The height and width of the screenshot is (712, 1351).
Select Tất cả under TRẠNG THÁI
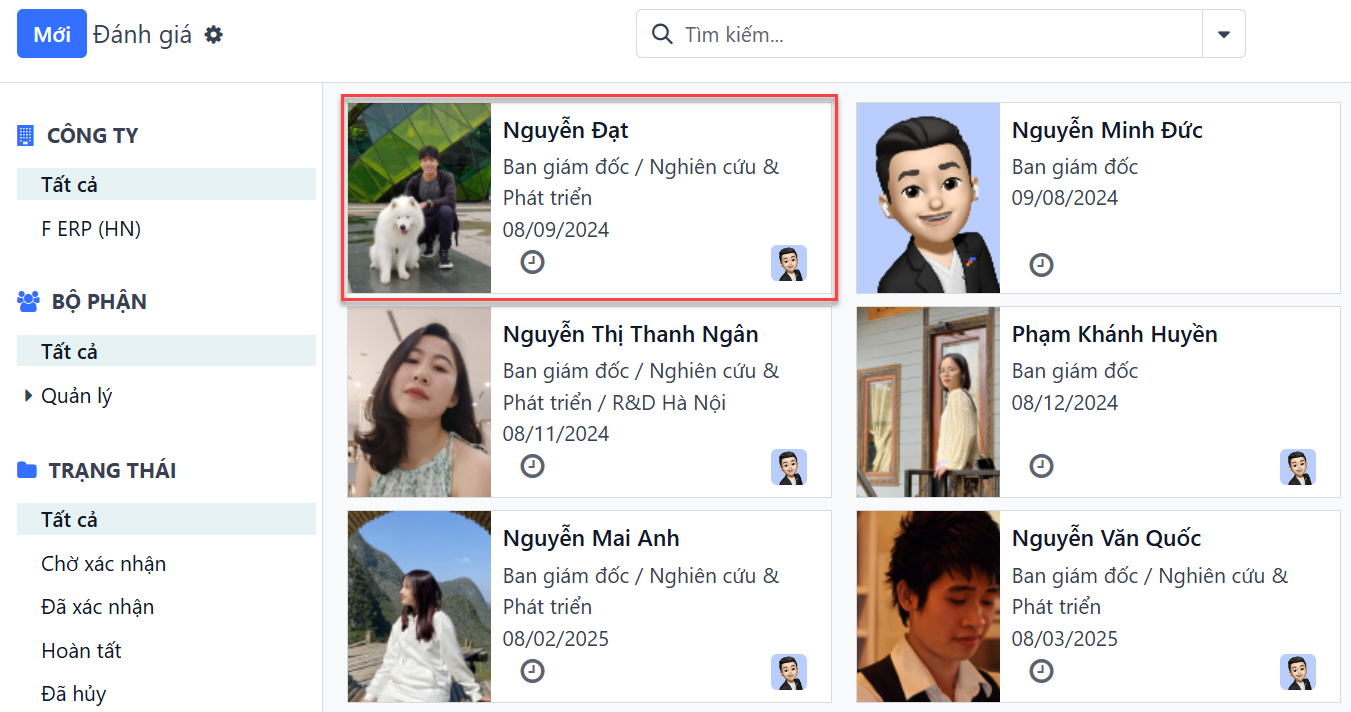point(166,519)
